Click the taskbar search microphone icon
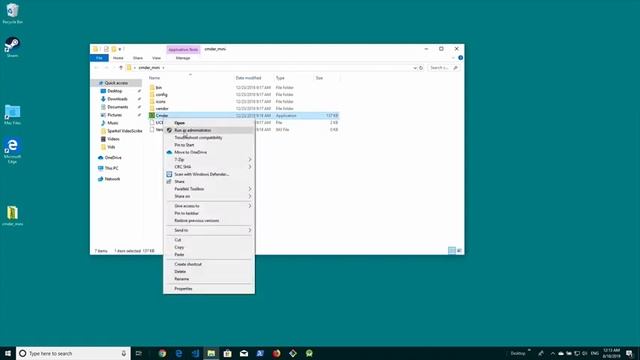 coord(124,353)
